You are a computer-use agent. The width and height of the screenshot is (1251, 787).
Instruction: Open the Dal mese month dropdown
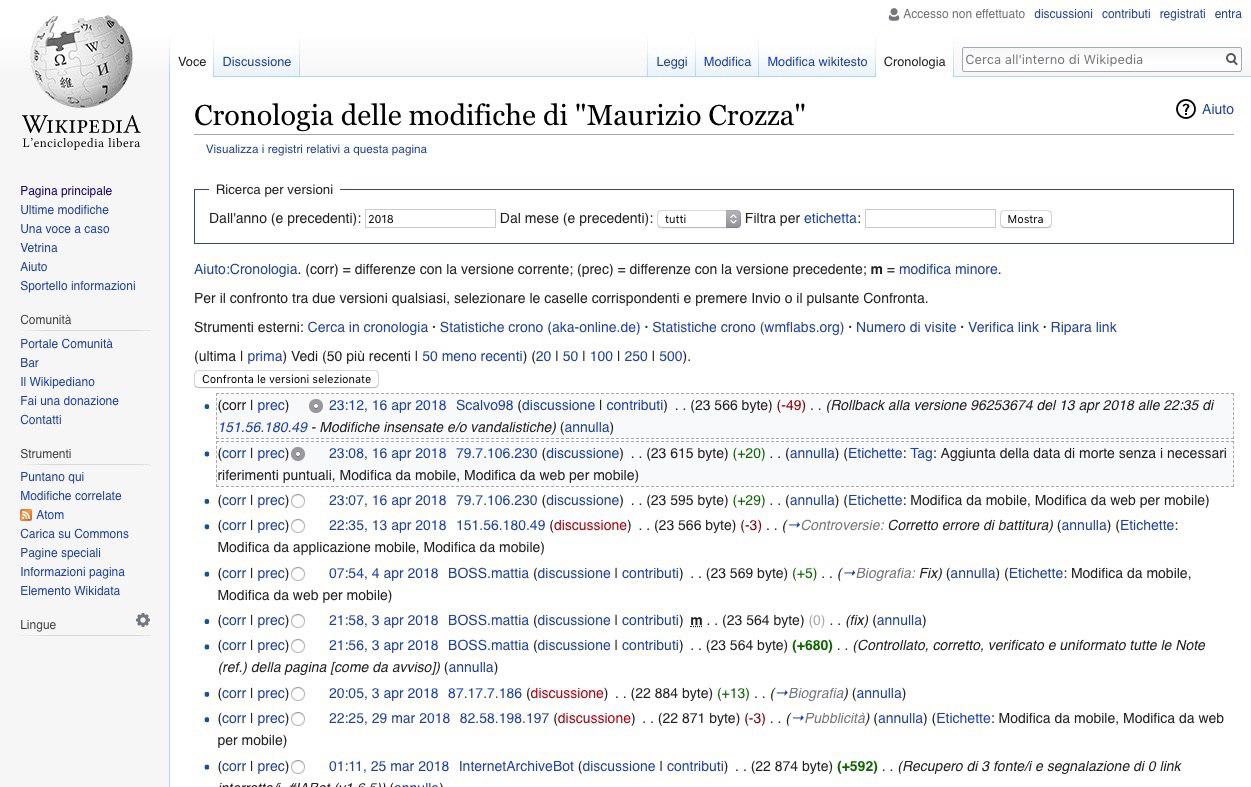coord(698,219)
